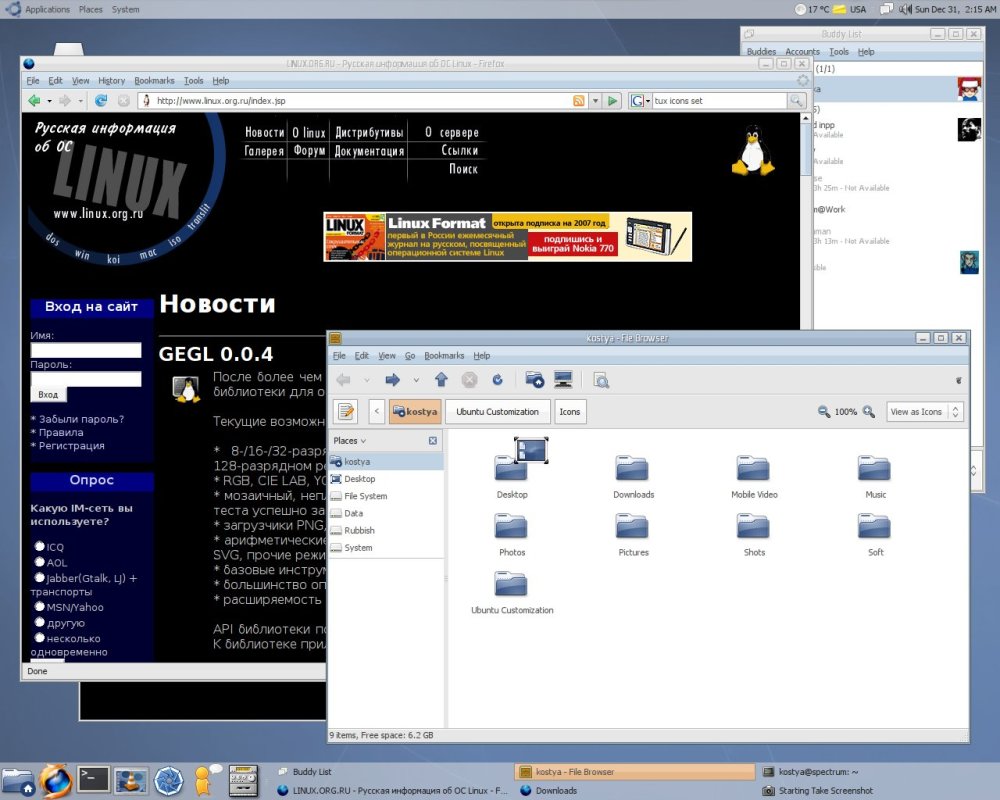Zoom out in File Browser
The image size is (1000, 800).
[x=824, y=411]
